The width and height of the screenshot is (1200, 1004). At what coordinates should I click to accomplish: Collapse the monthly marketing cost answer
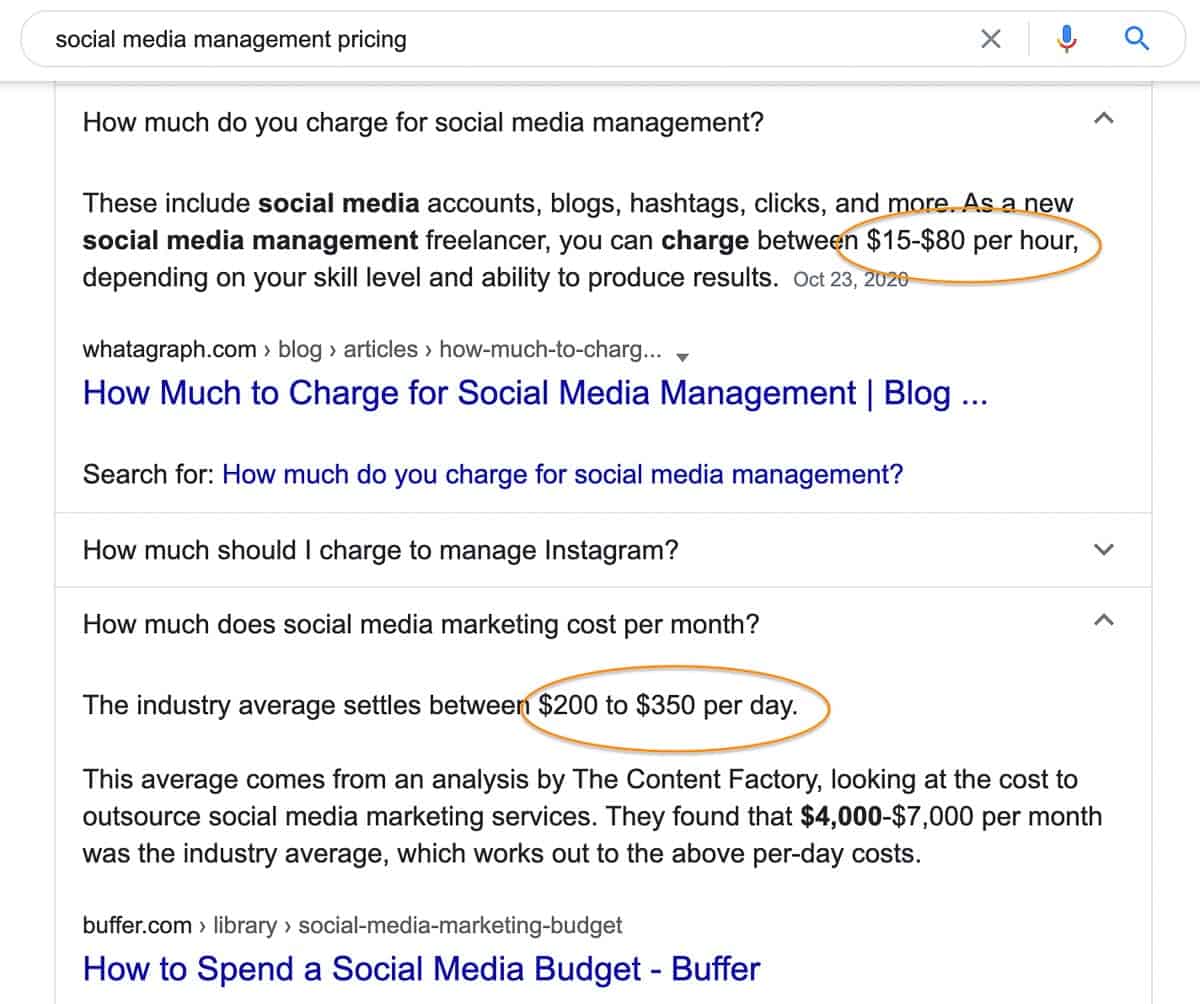(x=1104, y=619)
